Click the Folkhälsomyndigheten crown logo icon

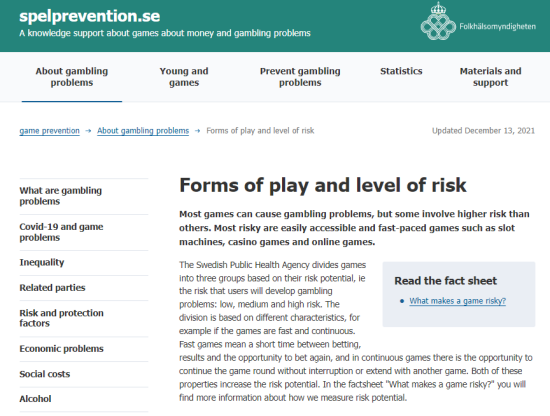pyautogui.click(x=438, y=21)
